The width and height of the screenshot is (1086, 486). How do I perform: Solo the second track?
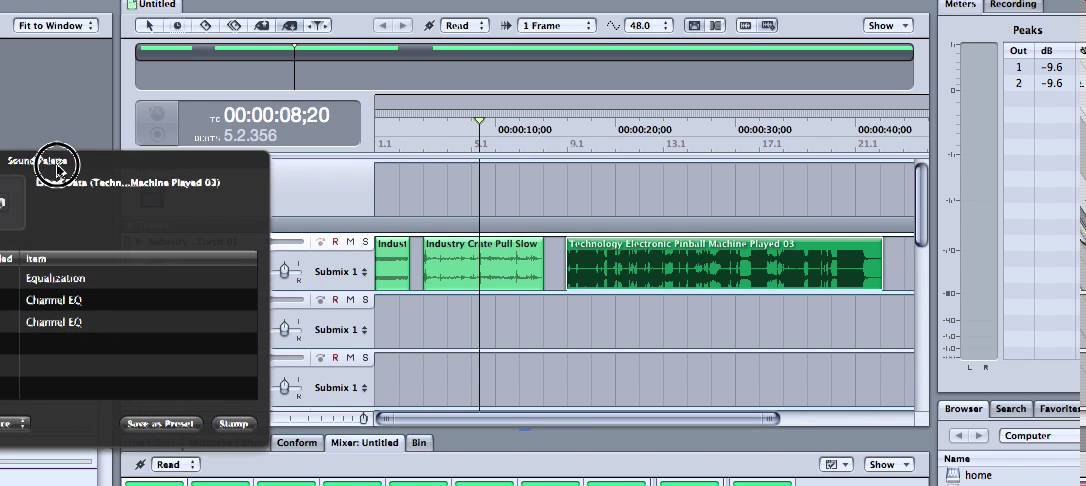tap(365, 300)
